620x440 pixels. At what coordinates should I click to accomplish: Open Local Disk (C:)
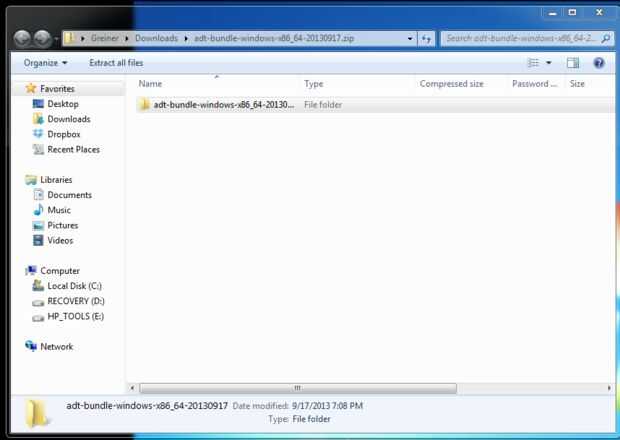point(74,286)
